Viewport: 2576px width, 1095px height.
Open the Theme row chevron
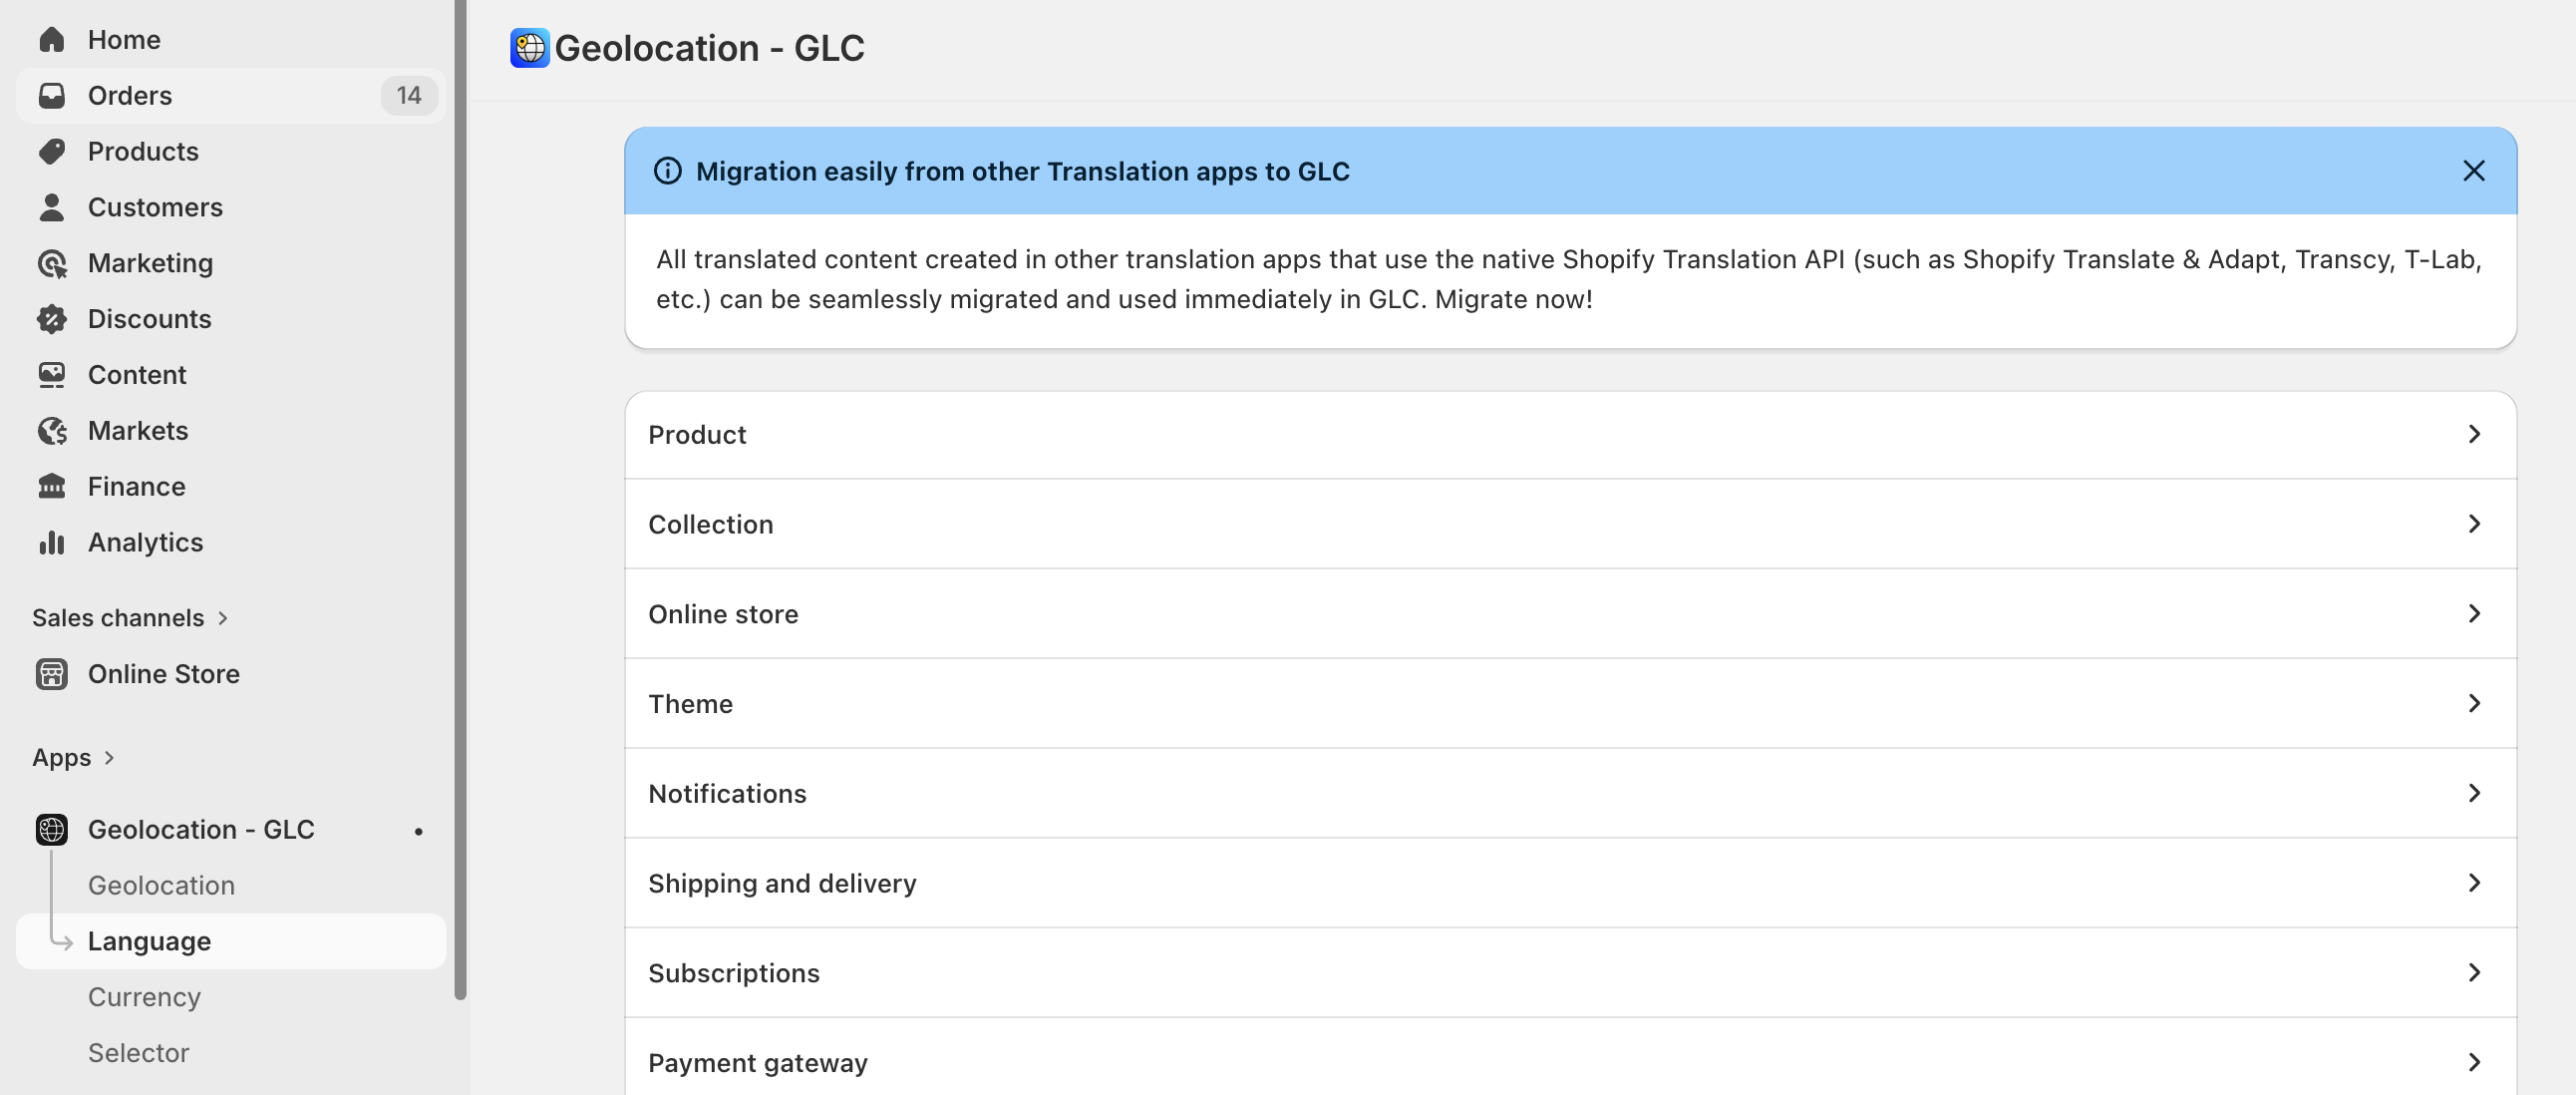pos(2473,703)
